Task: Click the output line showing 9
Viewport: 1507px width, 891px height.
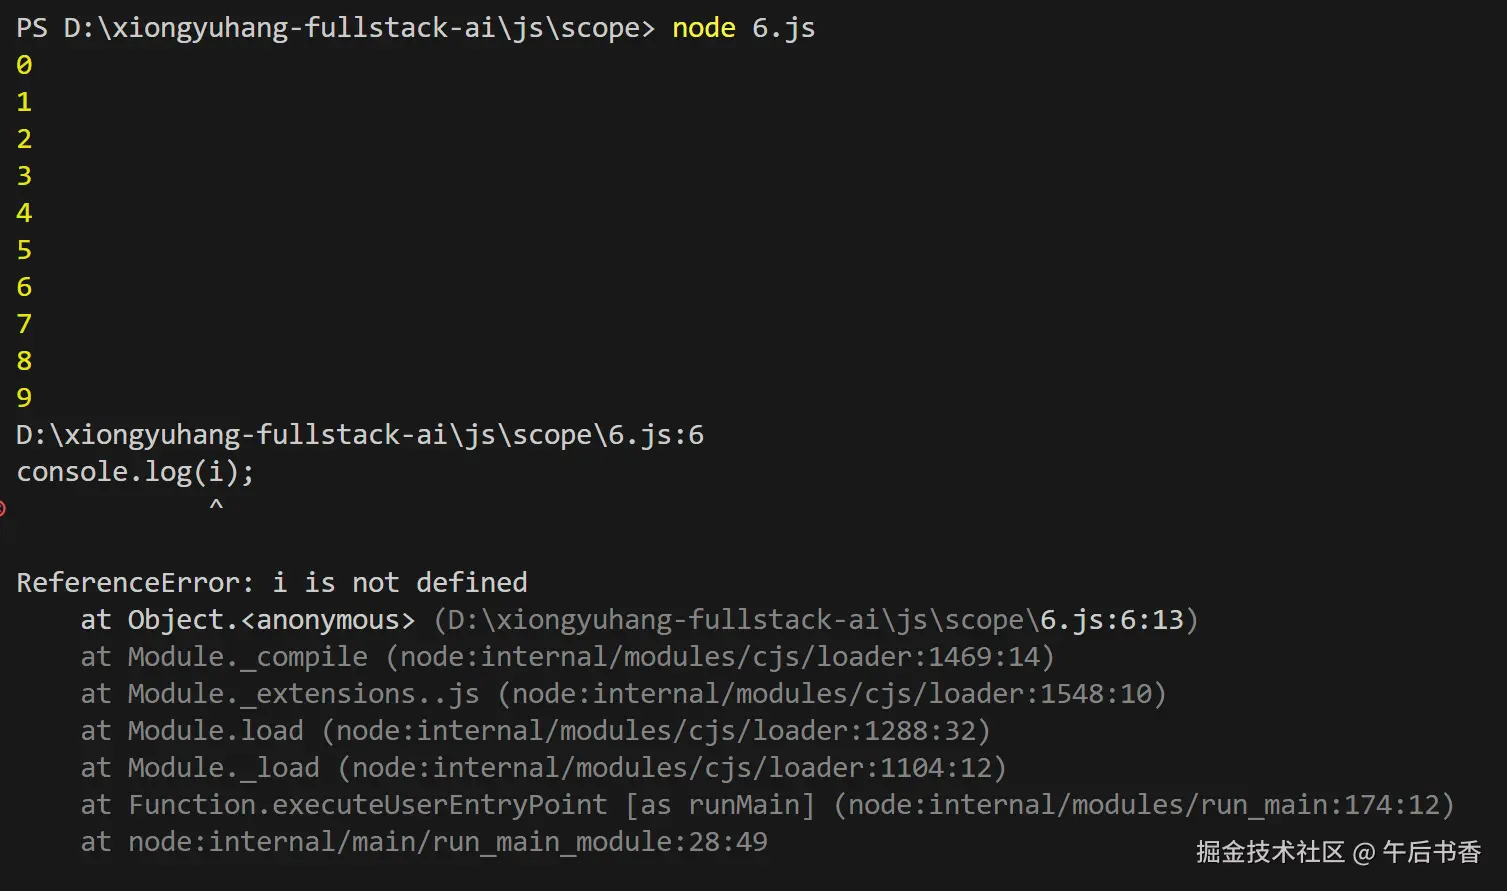Action: 24,398
